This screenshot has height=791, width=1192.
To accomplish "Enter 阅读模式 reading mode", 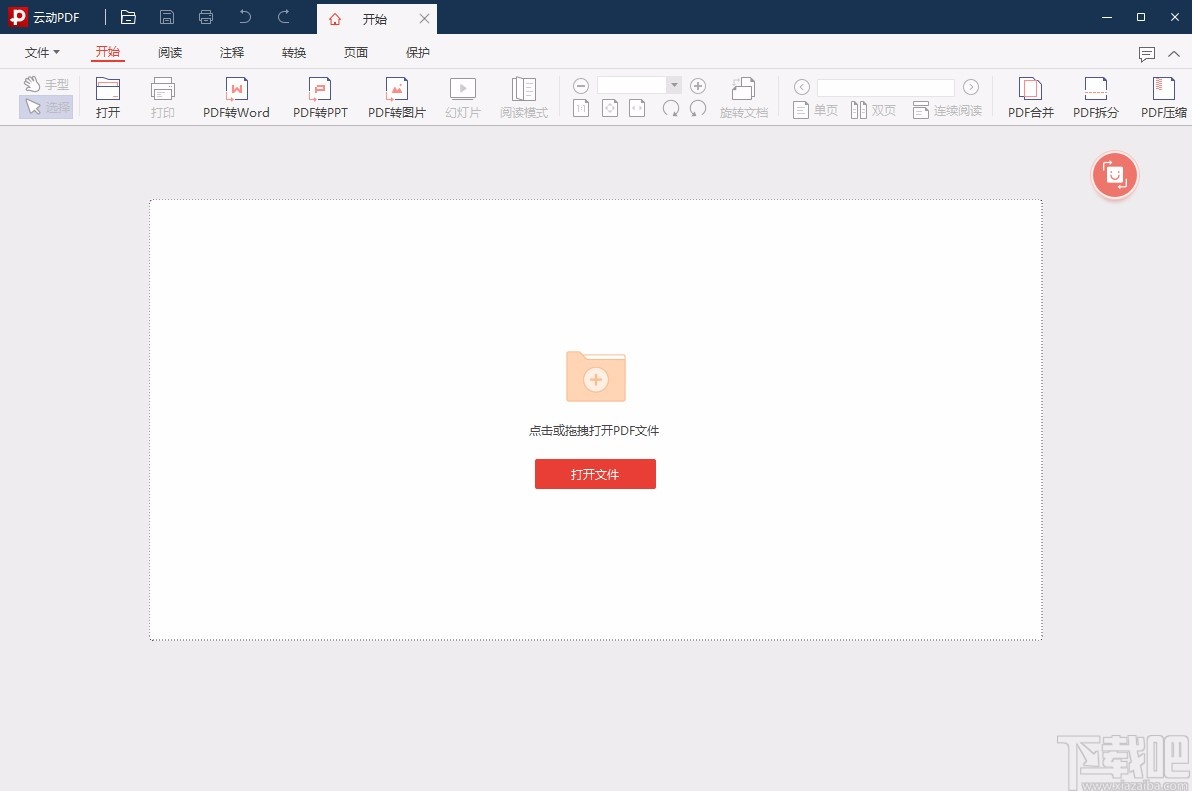I will tap(524, 98).
